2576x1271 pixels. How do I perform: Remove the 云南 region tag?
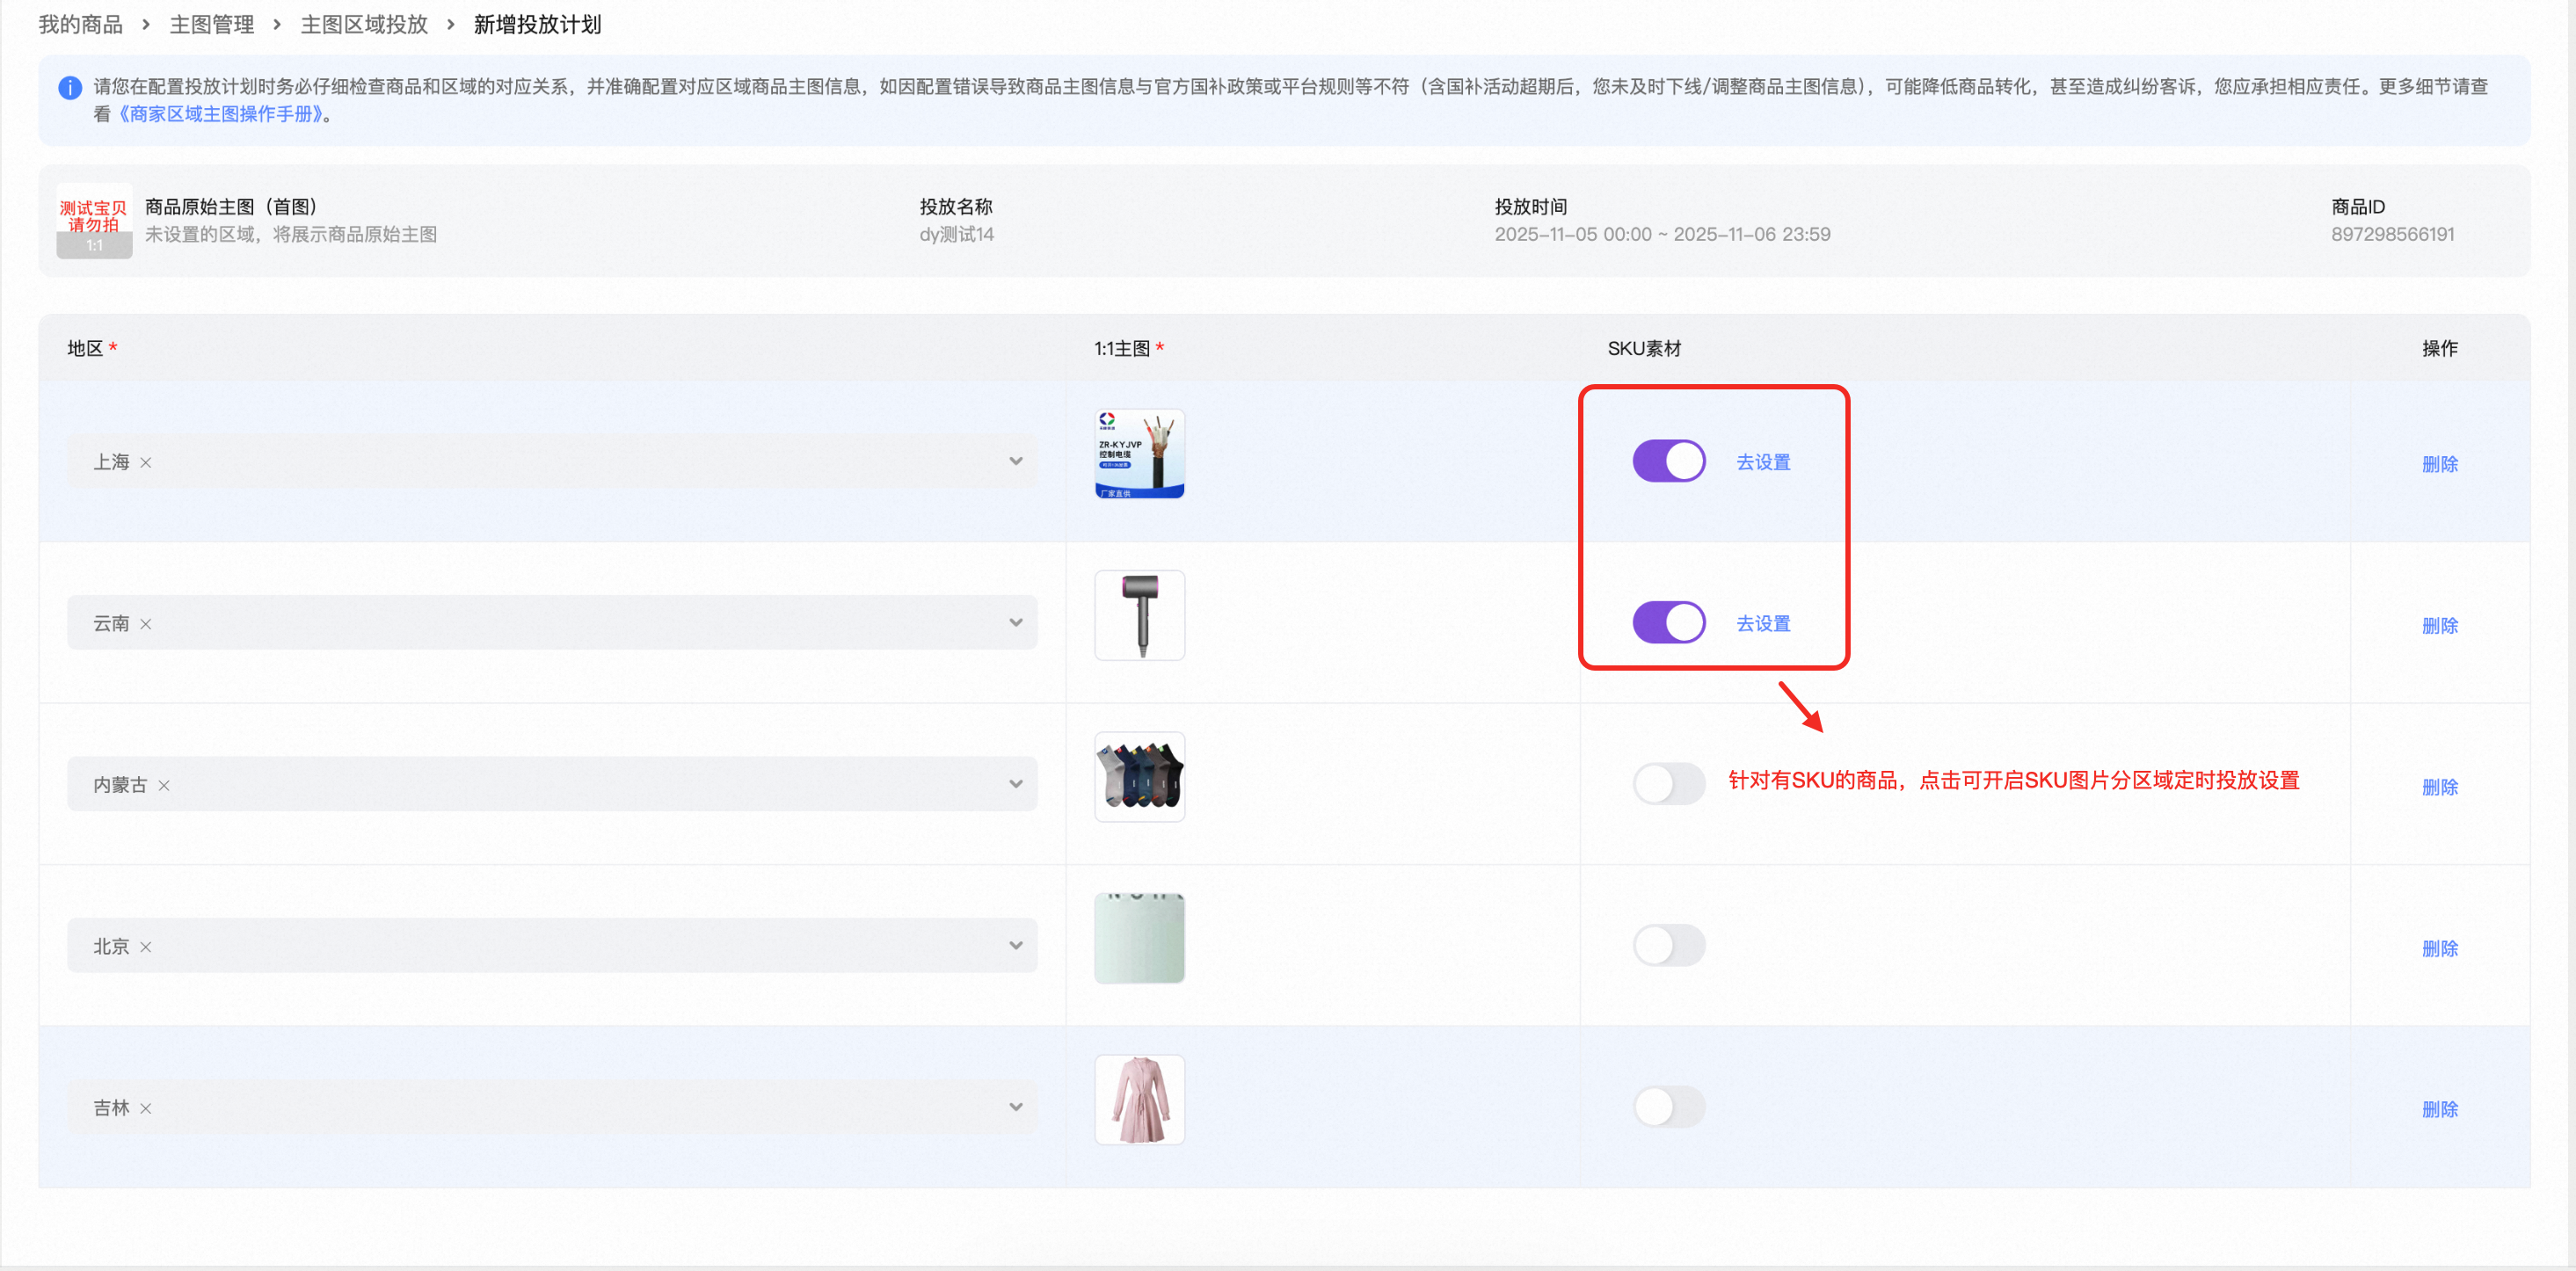coord(146,623)
